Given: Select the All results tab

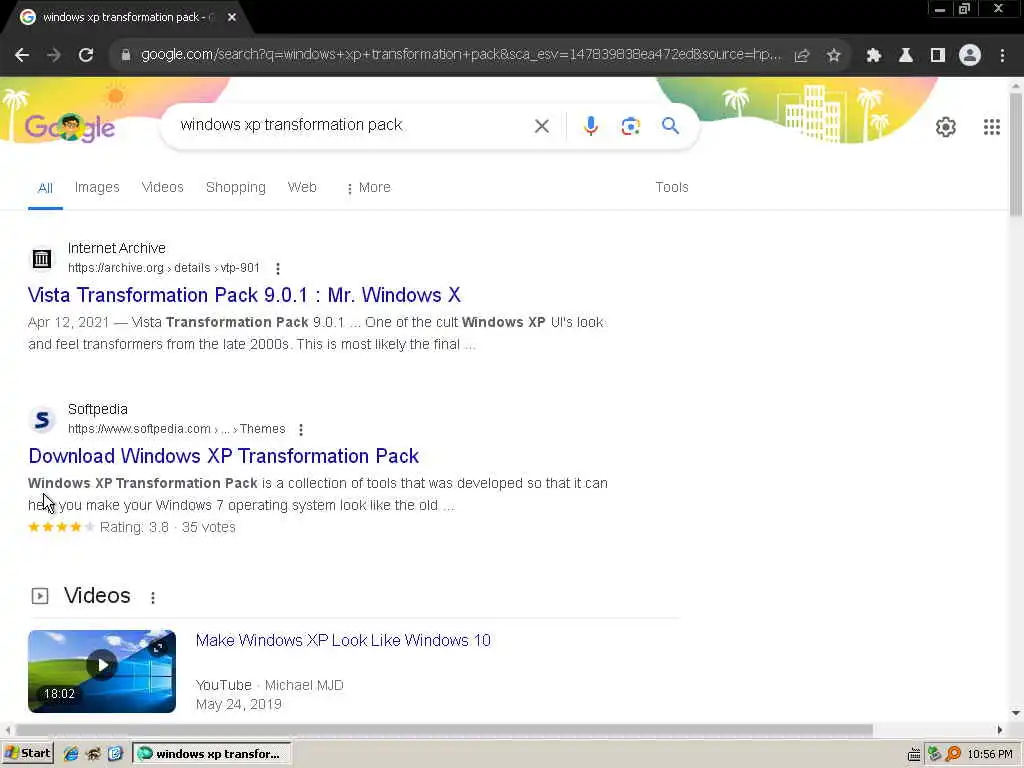Looking at the screenshot, I should 45,188.
